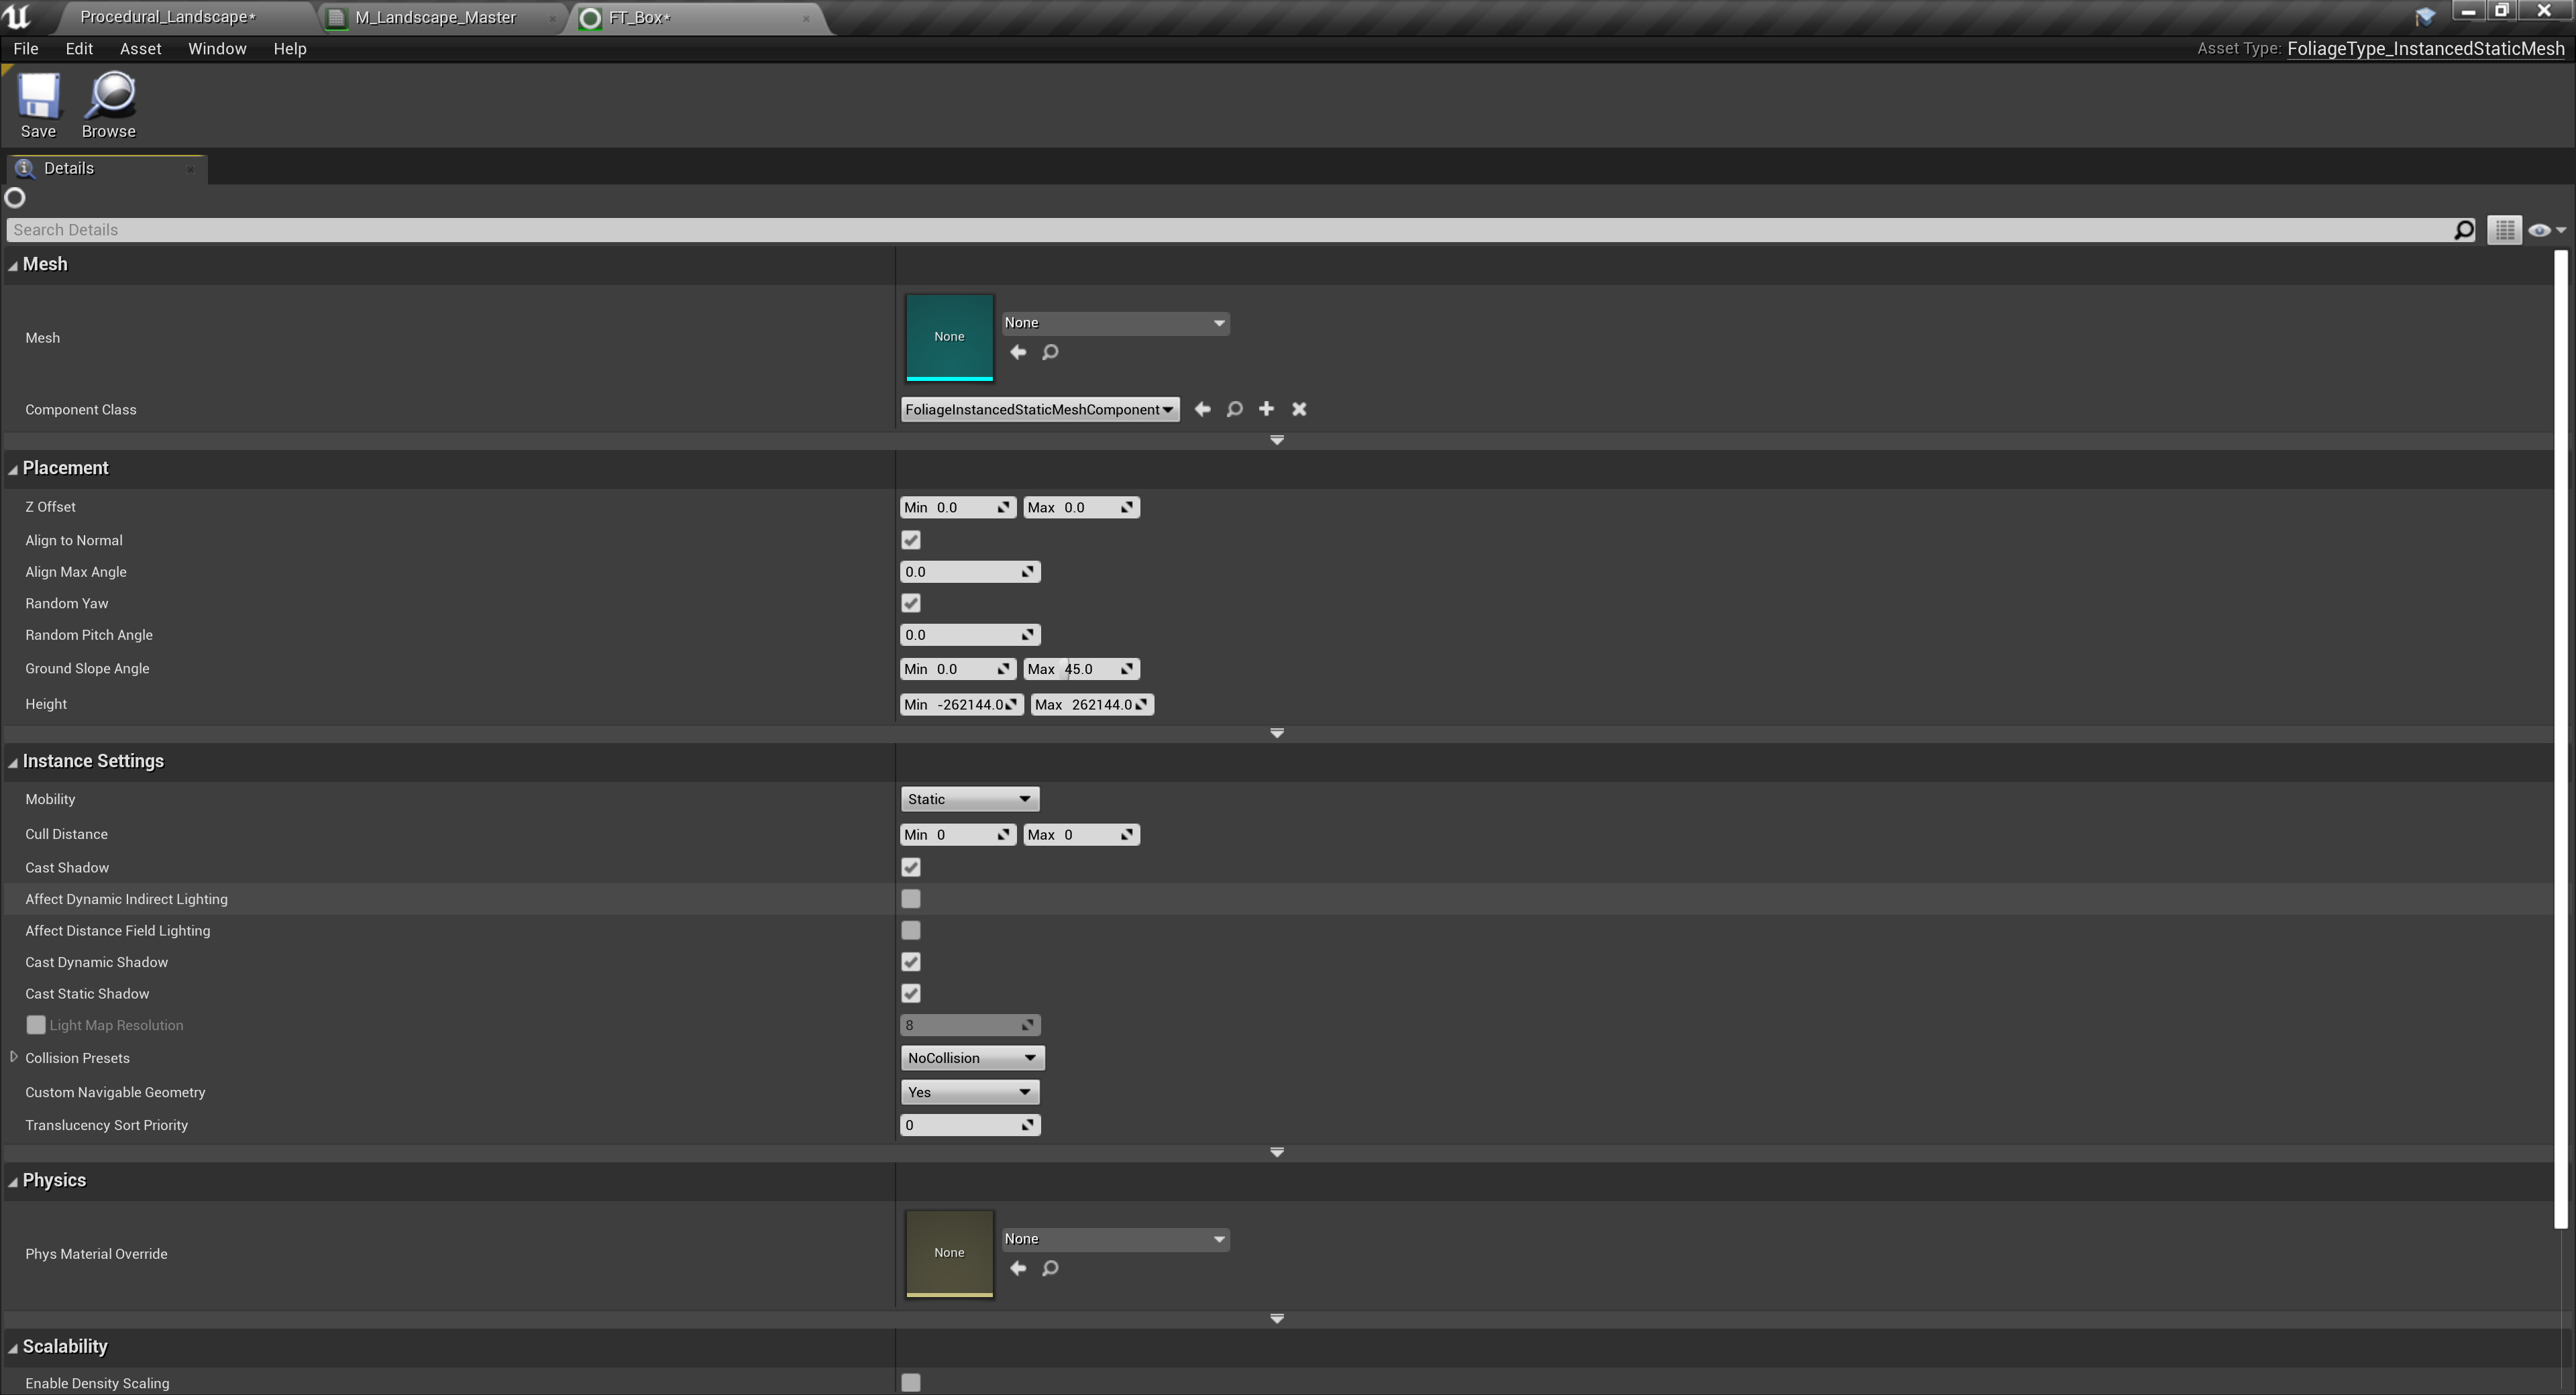Image resolution: width=2576 pixels, height=1395 pixels.
Task: Open the Asset menu
Action: [x=140, y=48]
